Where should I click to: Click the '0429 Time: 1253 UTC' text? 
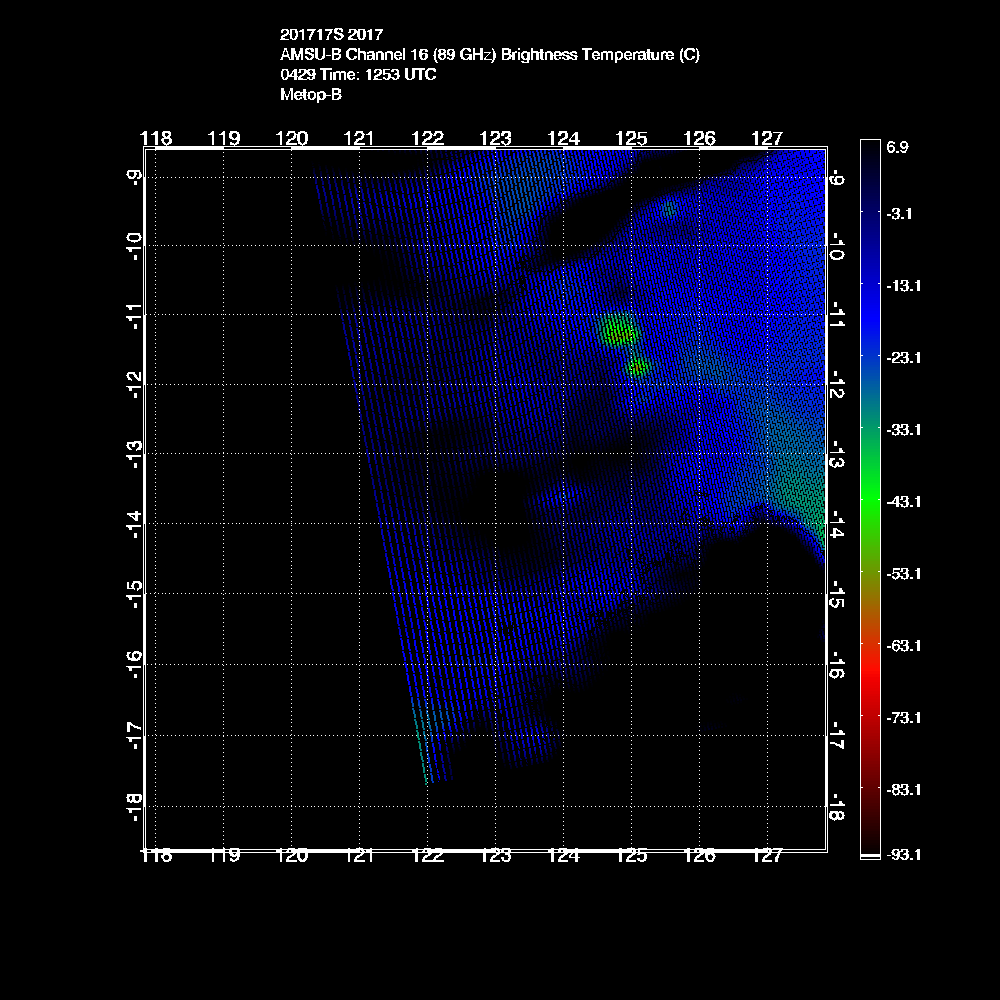click(358, 75)
